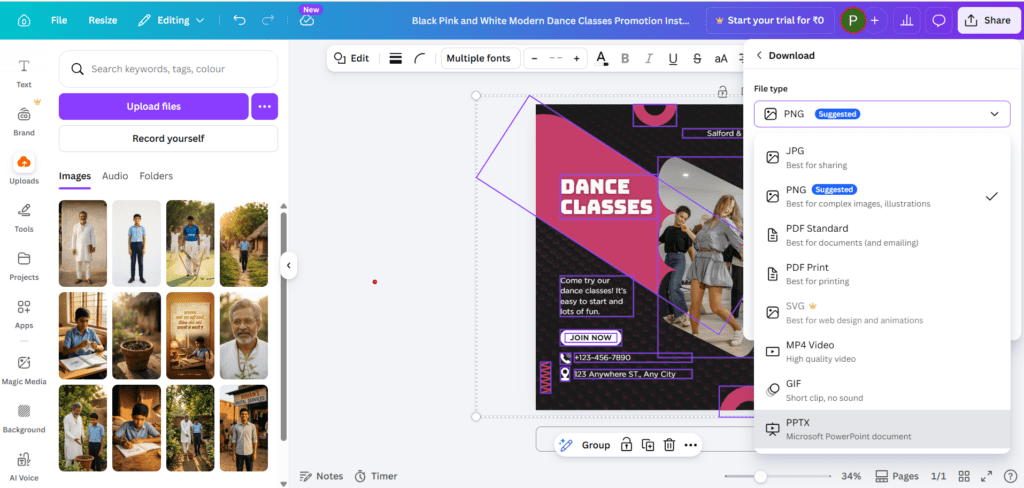Click the duplicate icon in floating toolbar
Image resolution: width=1024 pixels, height=488 pixels.
tap(648, 445)
